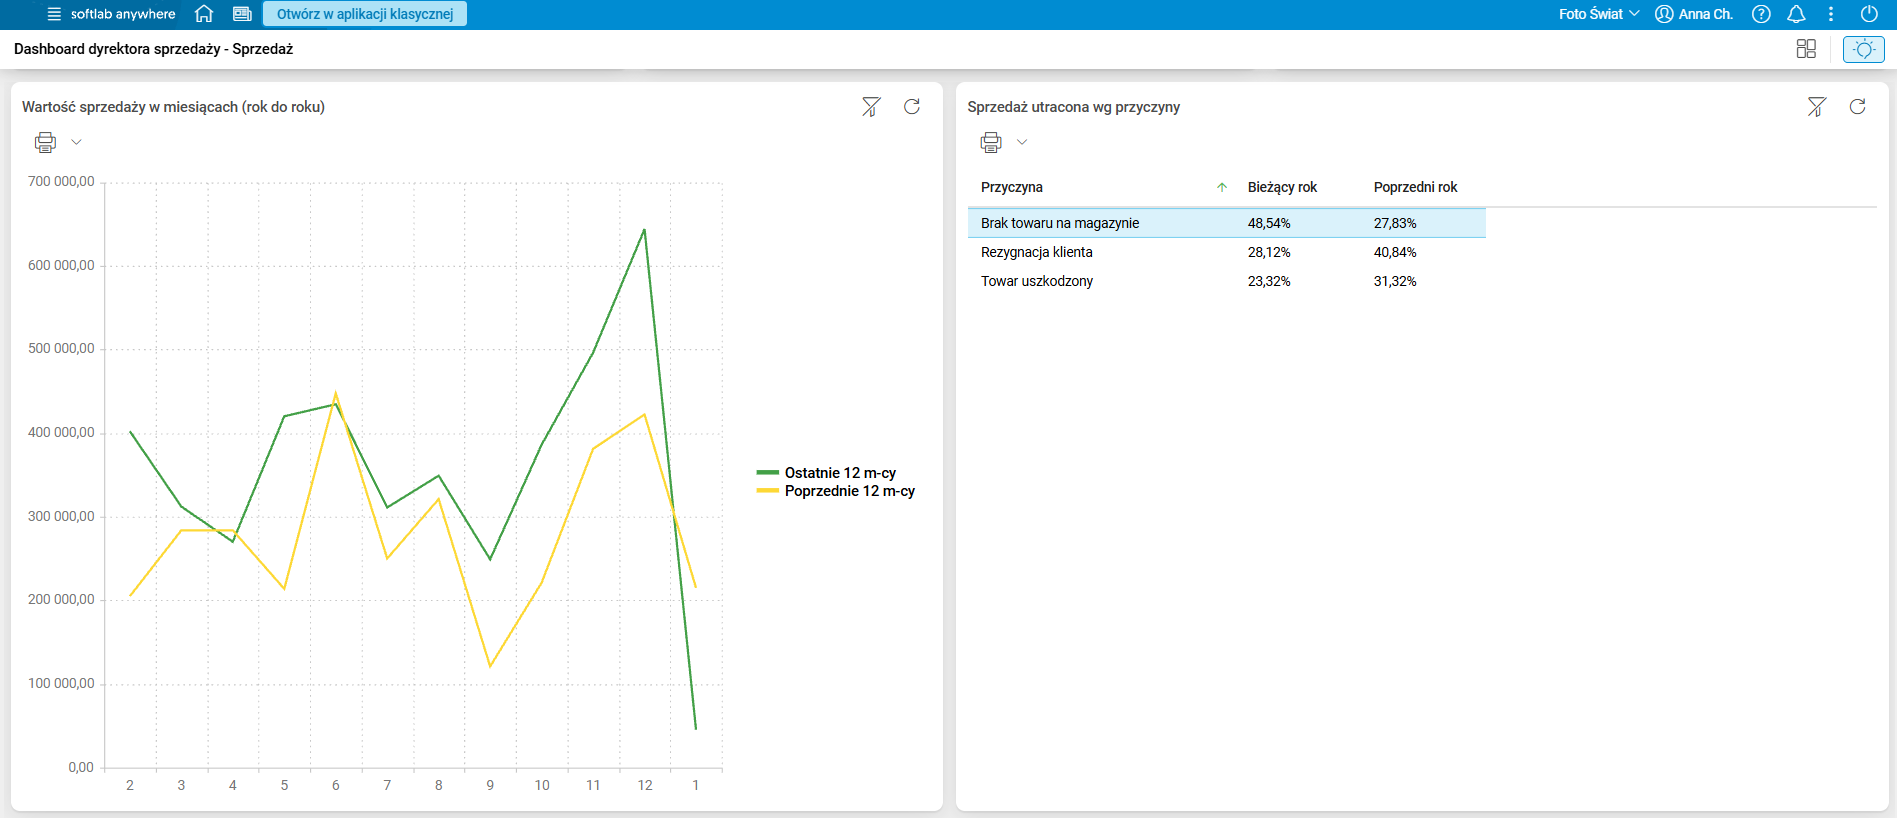Open the vertical three-dot more options menu
The height and width of the screenshot is (822, 1897).
point(1831,14)
